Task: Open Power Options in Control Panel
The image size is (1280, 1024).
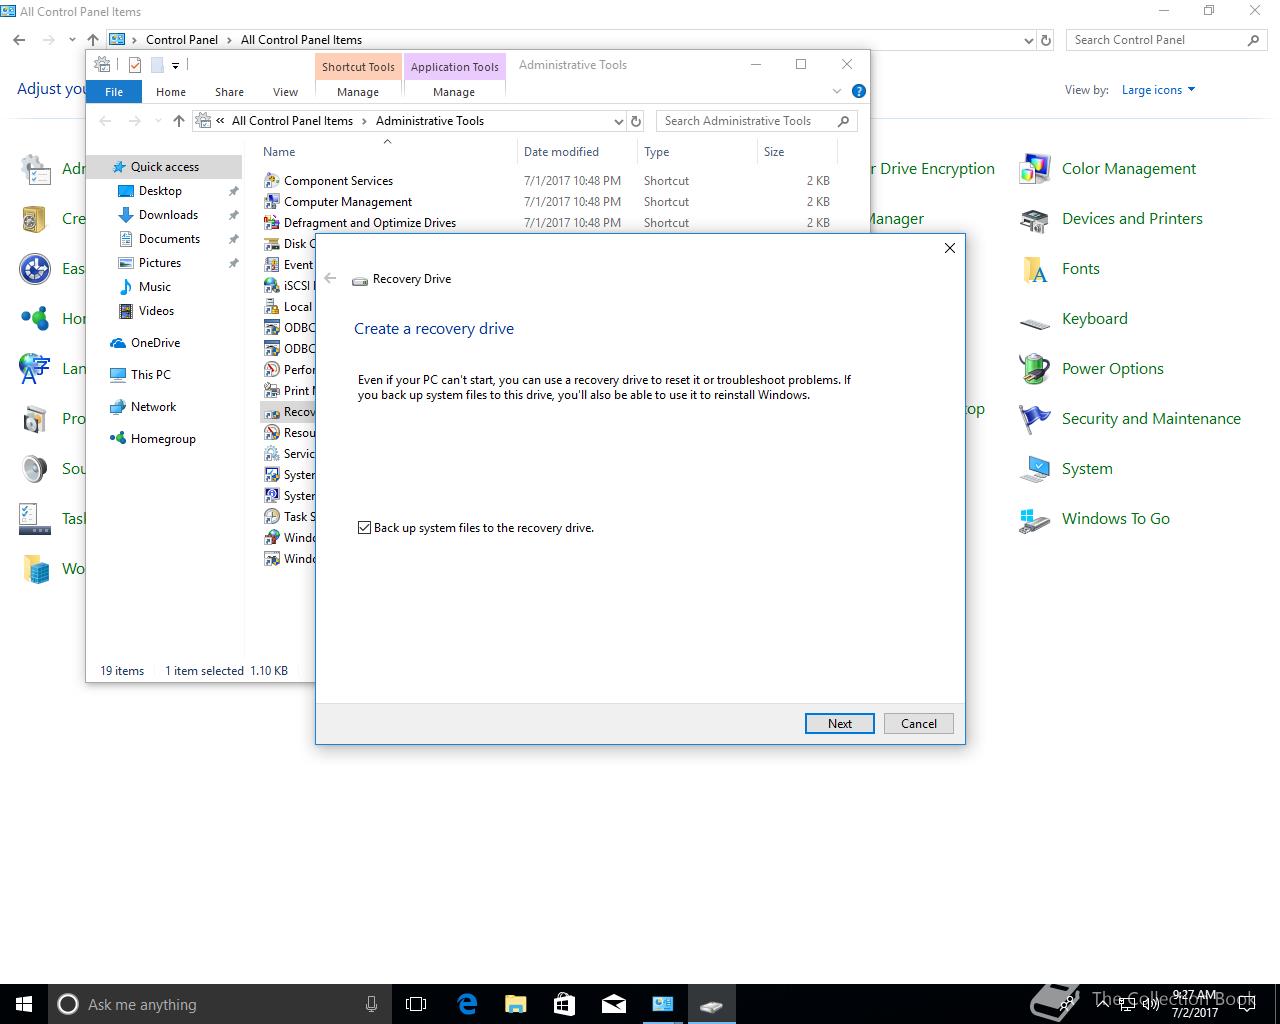Action: click(x=1112, y=369)
